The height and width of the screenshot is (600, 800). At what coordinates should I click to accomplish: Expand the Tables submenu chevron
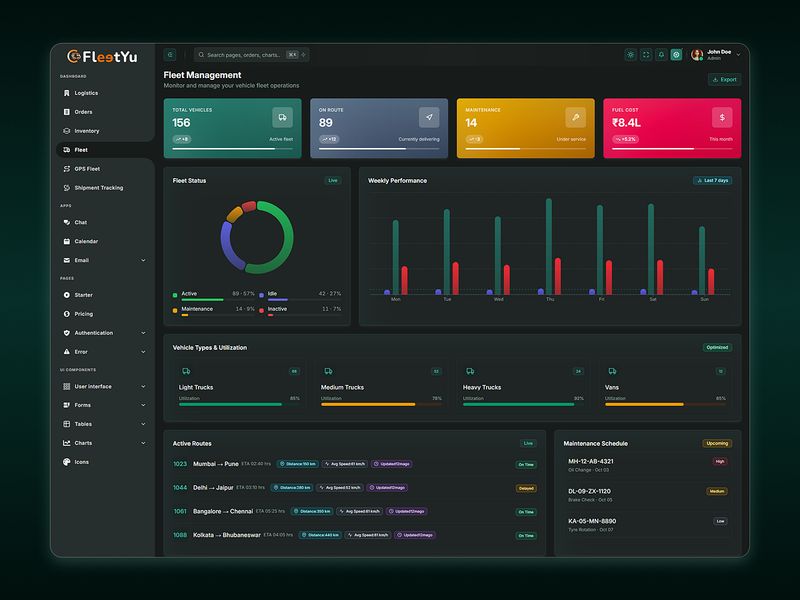pos(143,424)
